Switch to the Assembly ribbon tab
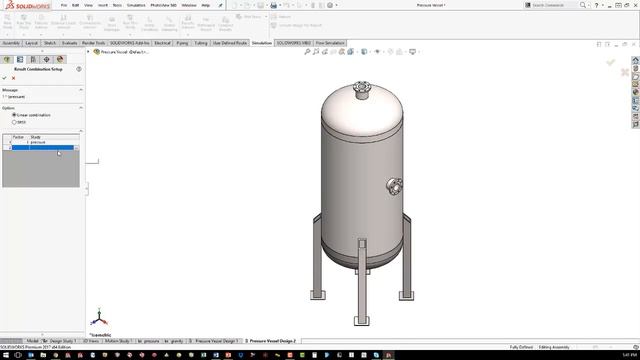This screenshot has height=360, width=640. (x=11, y=43)
